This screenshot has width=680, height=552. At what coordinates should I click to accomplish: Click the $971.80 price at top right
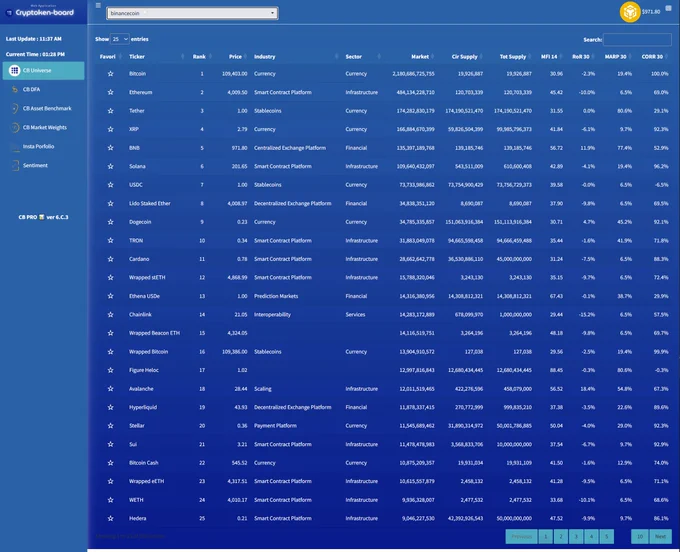[x=651, y=12]
